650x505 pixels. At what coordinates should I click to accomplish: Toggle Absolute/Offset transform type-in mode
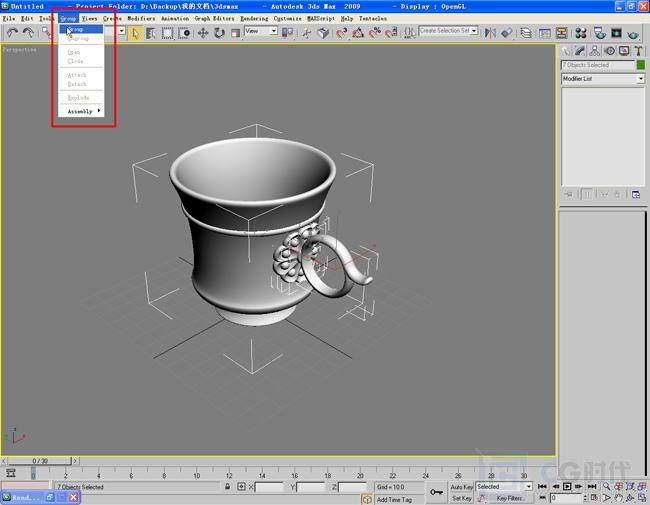point(241,487)
